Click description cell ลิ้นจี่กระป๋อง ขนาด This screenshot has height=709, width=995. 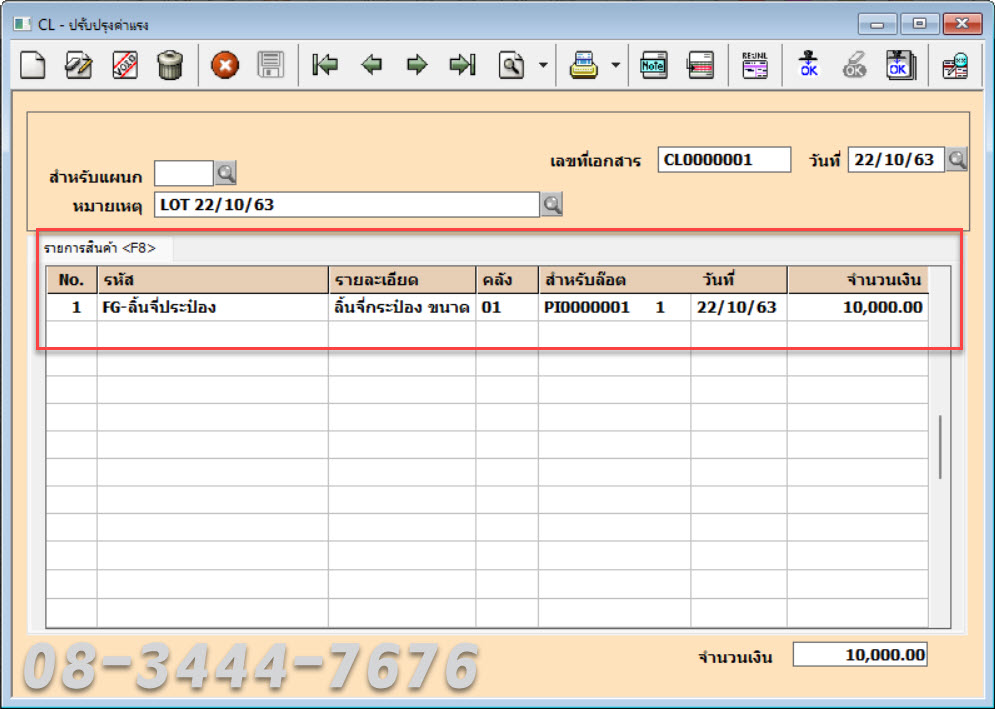coord(402,307)
